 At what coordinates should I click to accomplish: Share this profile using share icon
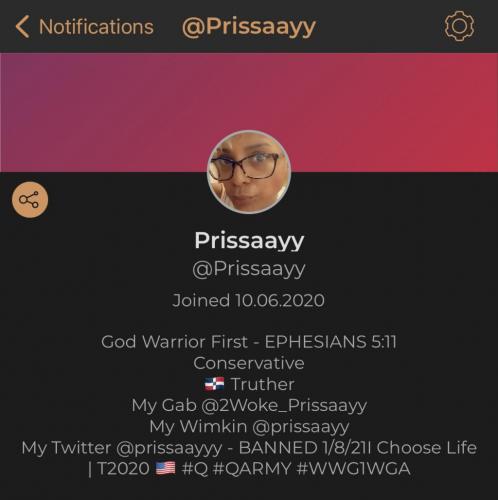(x=30, y=200)
